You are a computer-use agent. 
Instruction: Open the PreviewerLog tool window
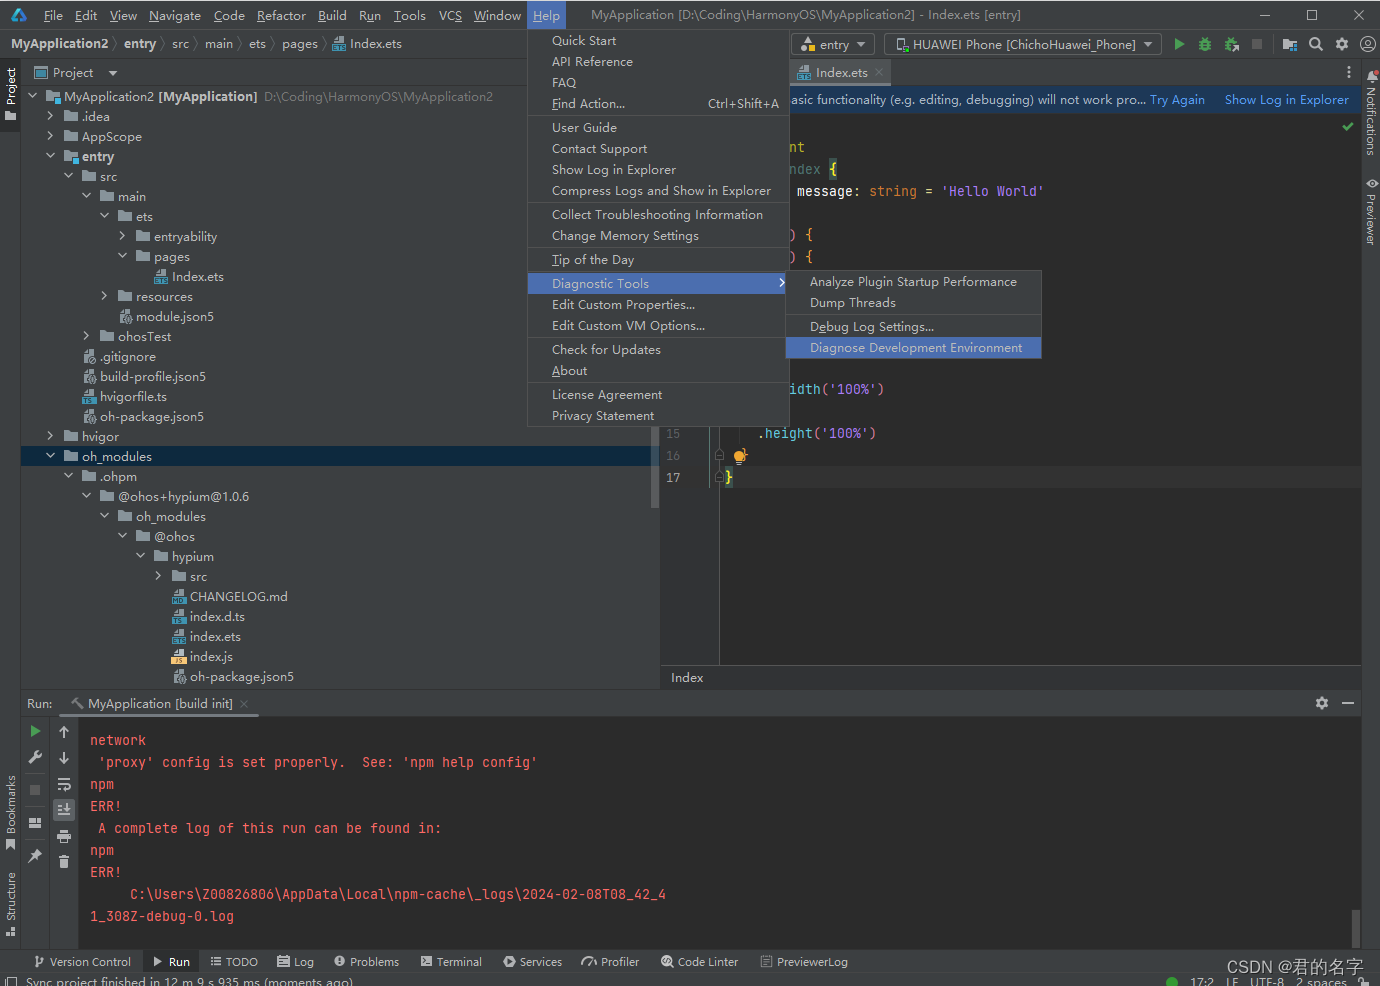804,962
